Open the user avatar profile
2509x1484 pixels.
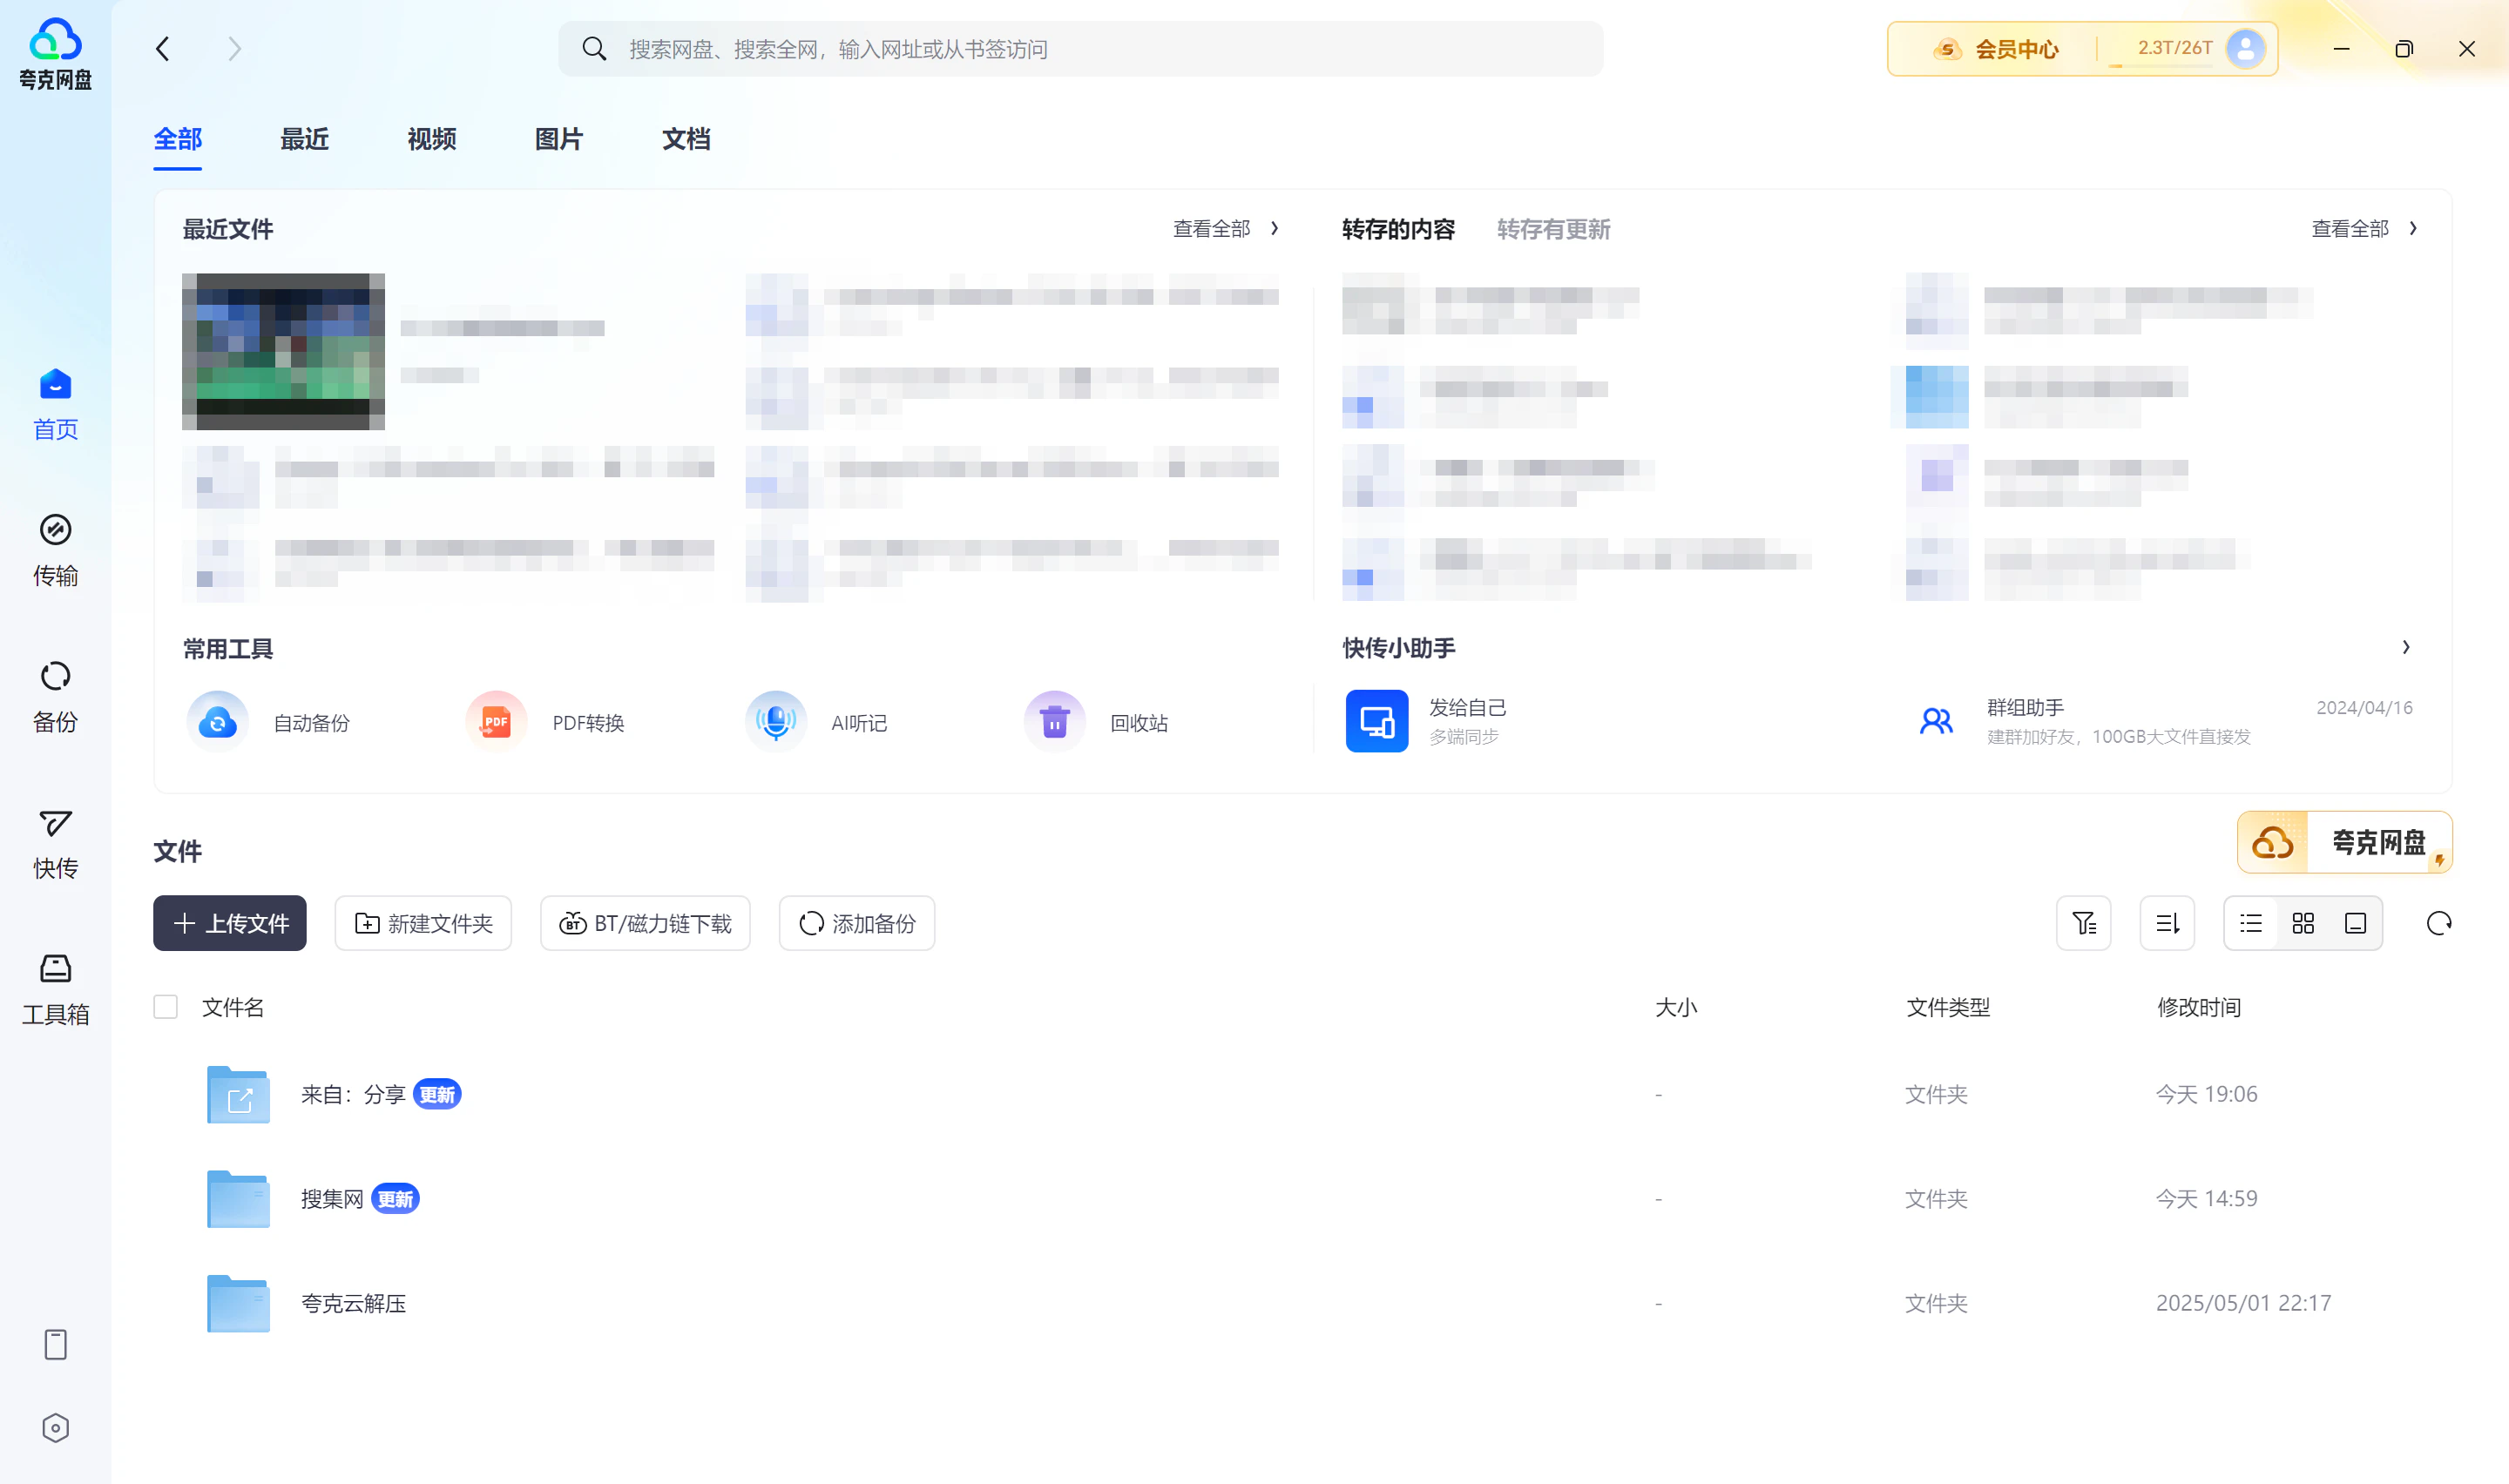[x=2246, y=48]
